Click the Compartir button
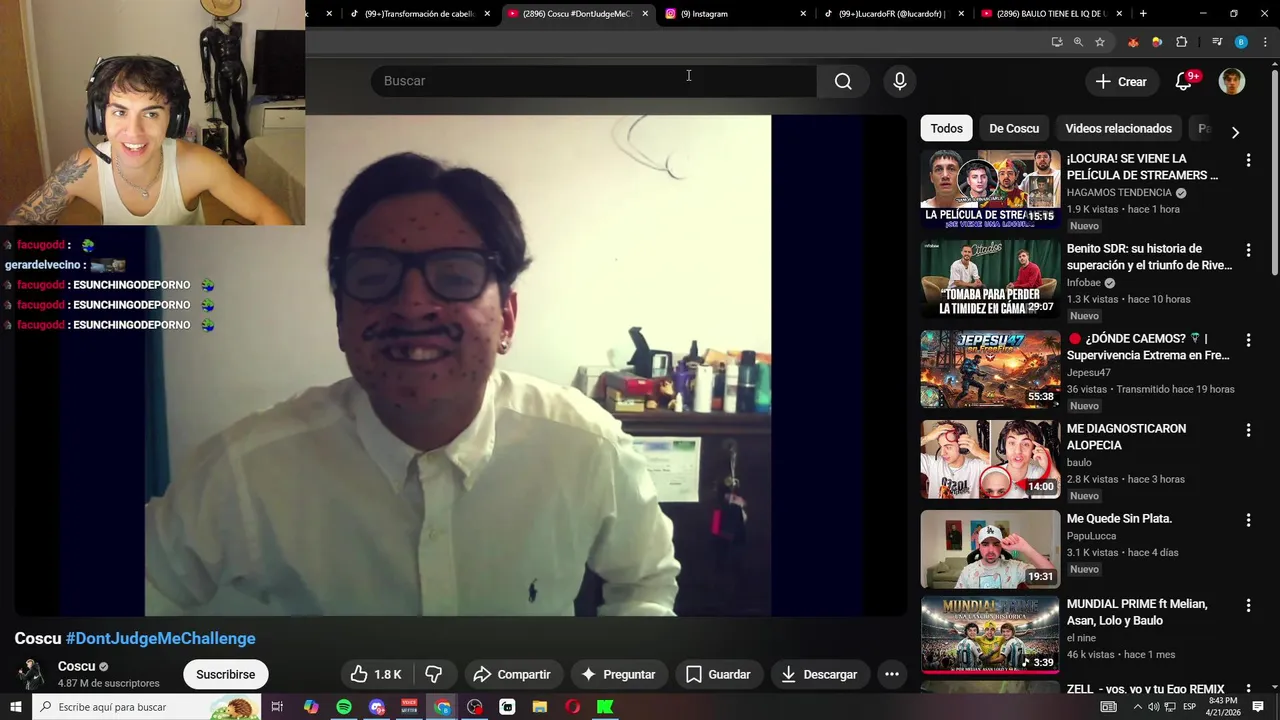Viewport: 1280px width, 720px height. (x=512, y=674)
